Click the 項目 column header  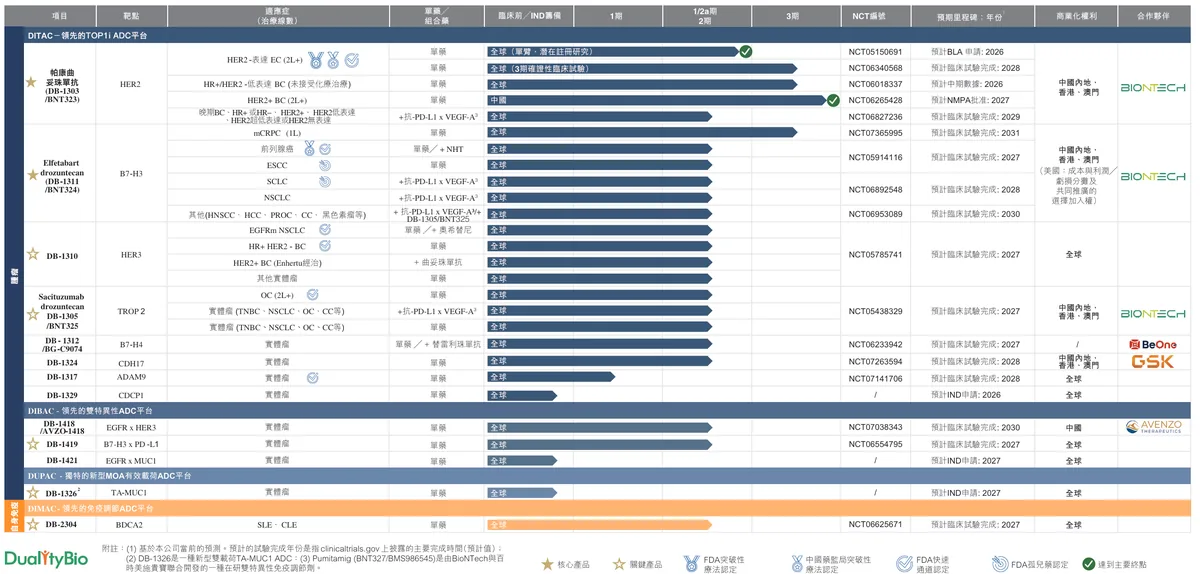(x=60, y=16)
